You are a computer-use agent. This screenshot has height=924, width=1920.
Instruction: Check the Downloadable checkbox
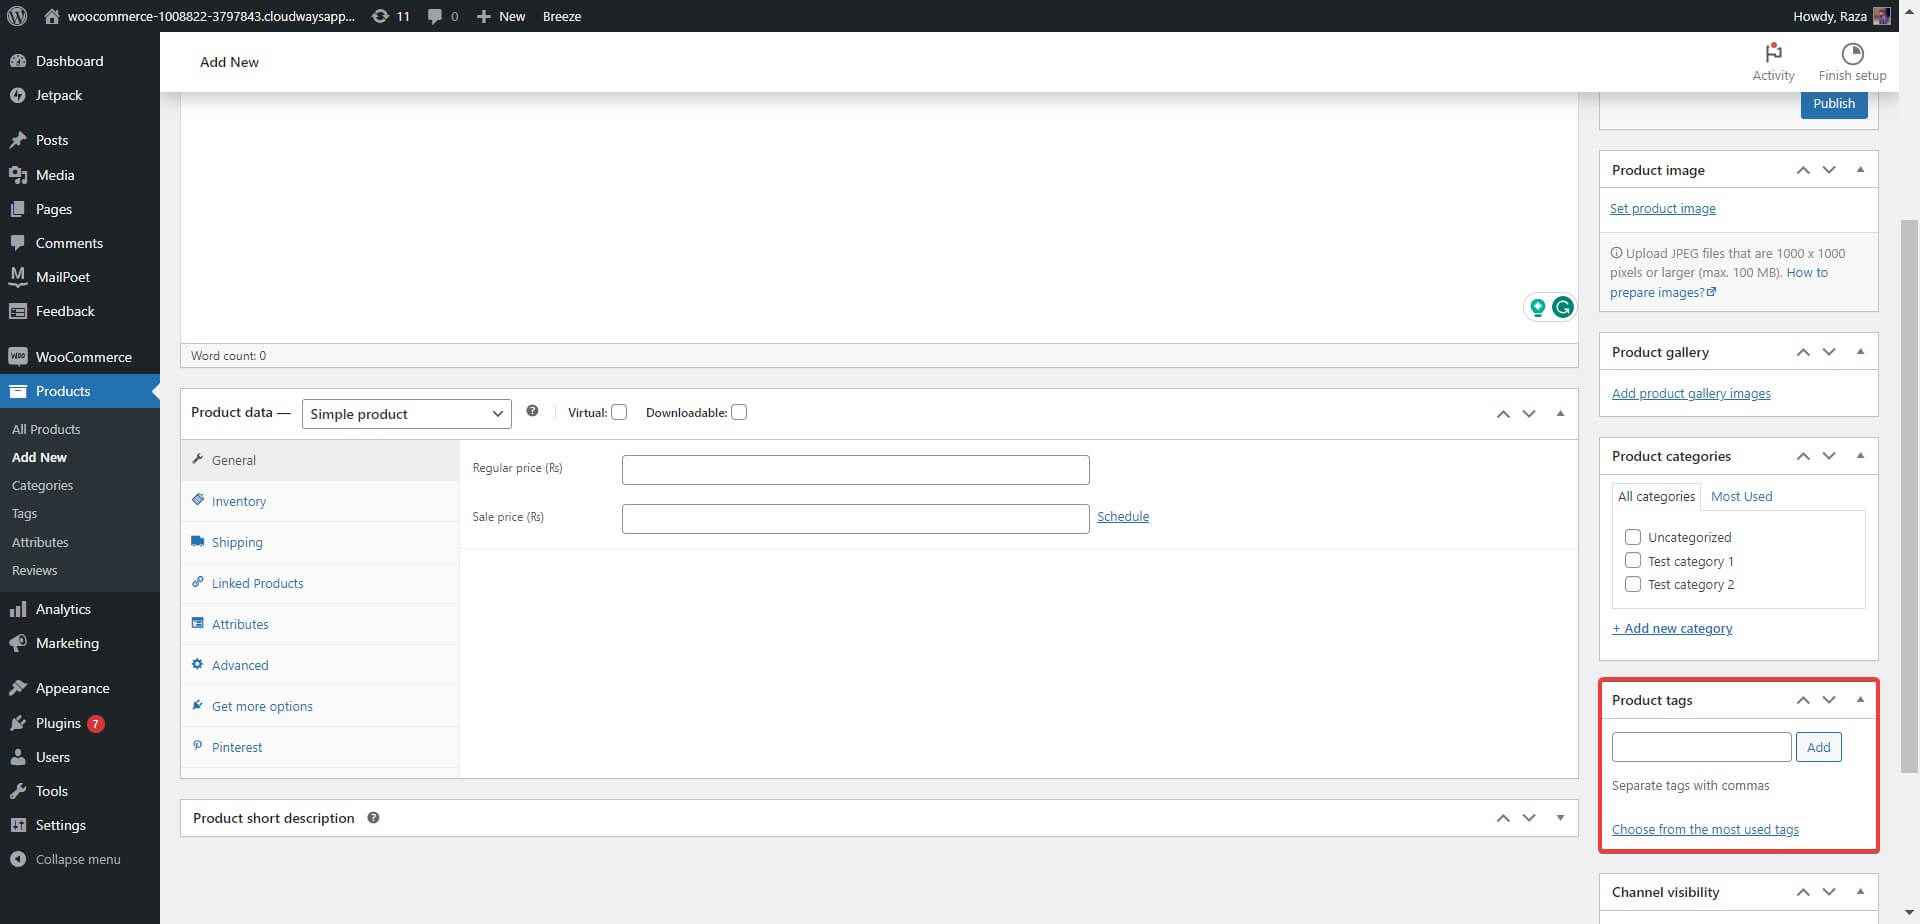[x=739, y=412]
